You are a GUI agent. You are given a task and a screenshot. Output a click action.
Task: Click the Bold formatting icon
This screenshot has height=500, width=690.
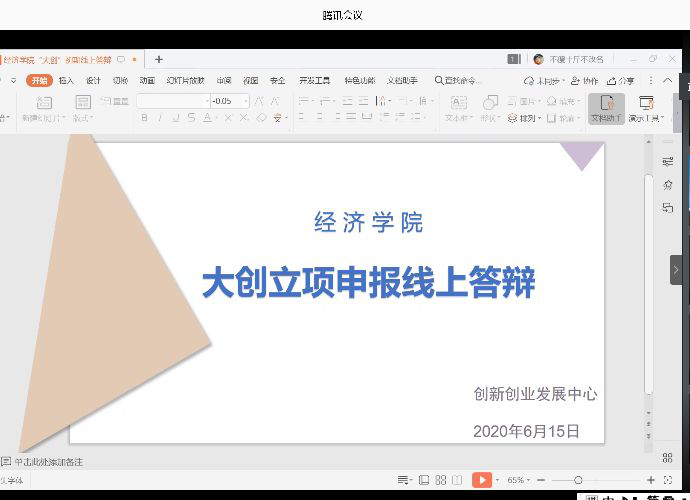[144, 118]
